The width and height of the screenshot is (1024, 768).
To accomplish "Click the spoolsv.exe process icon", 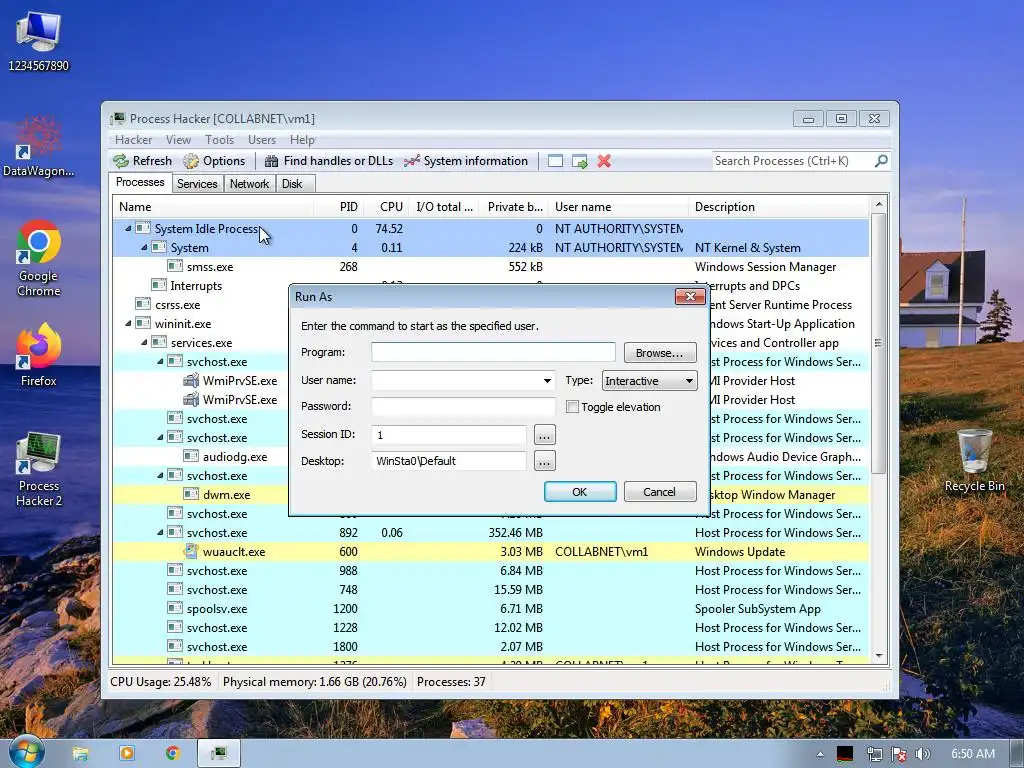I will (174, 608).
